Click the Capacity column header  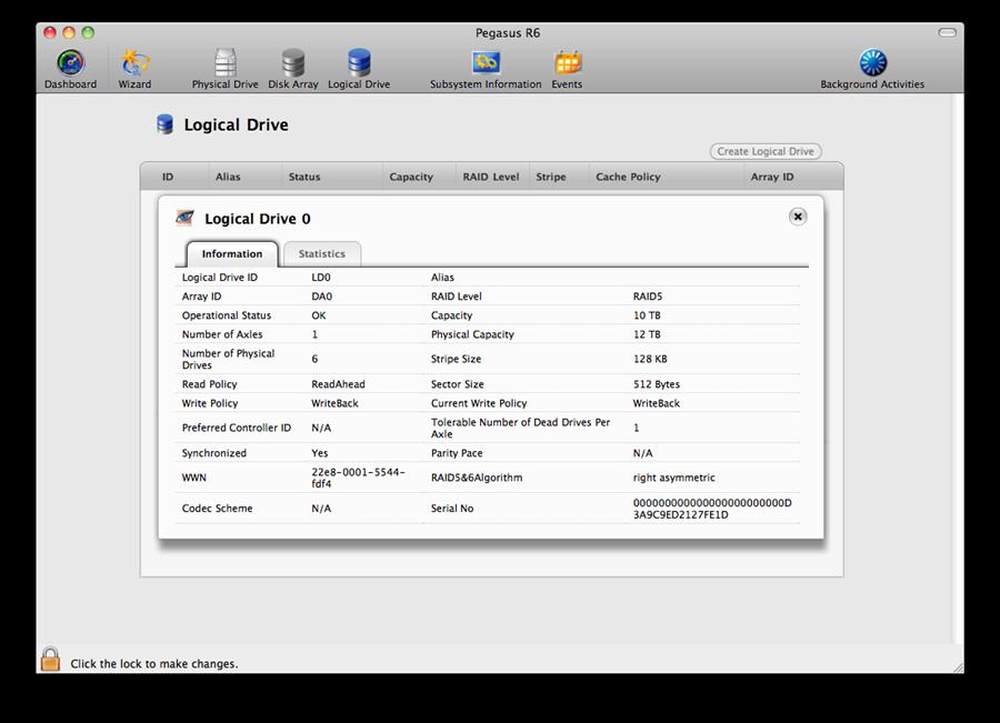[411, 177]
